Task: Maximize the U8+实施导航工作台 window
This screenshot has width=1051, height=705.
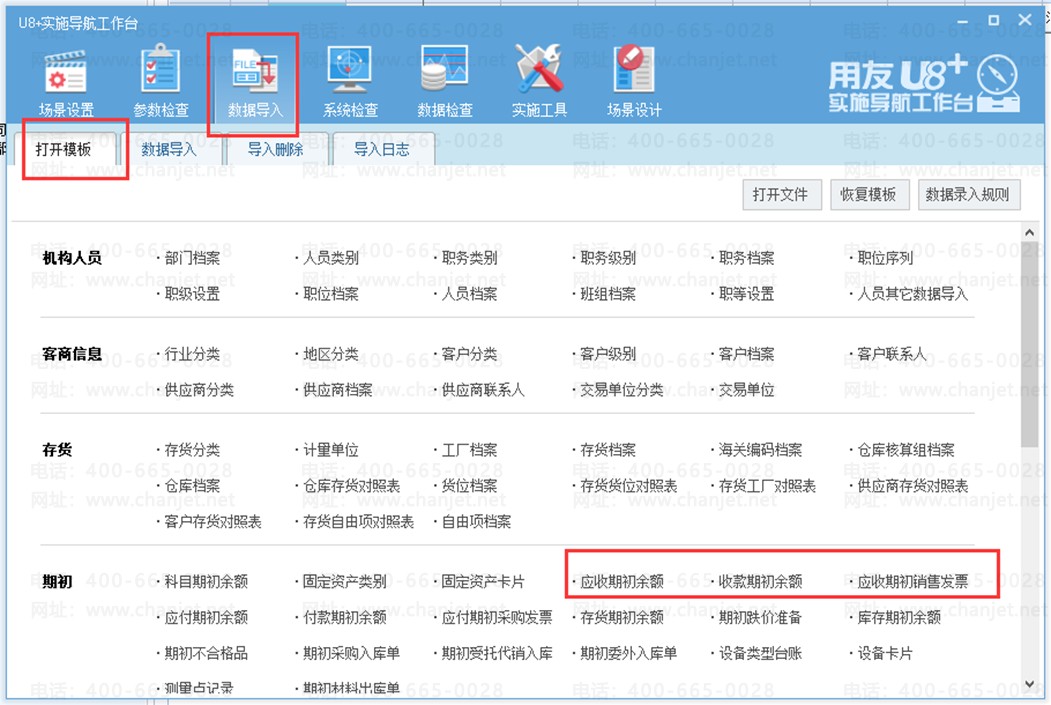Action: [993, 21]
